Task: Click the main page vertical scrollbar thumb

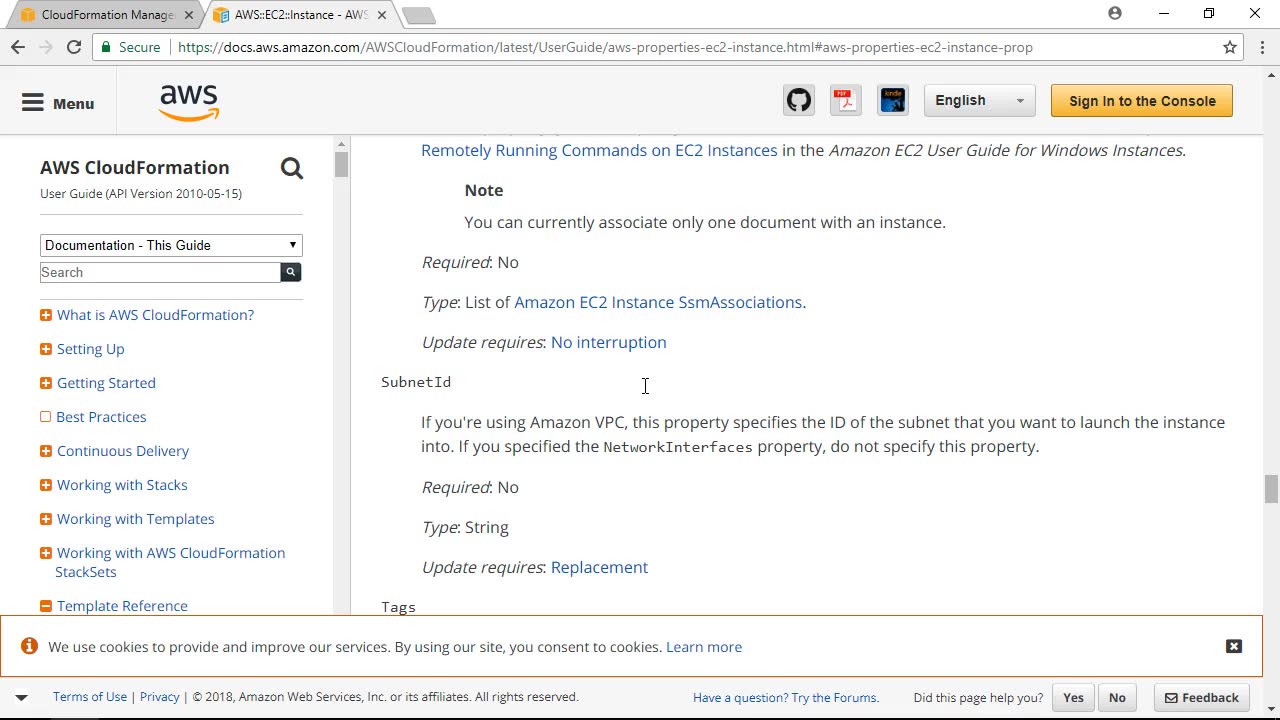Action: (1271, 490)
